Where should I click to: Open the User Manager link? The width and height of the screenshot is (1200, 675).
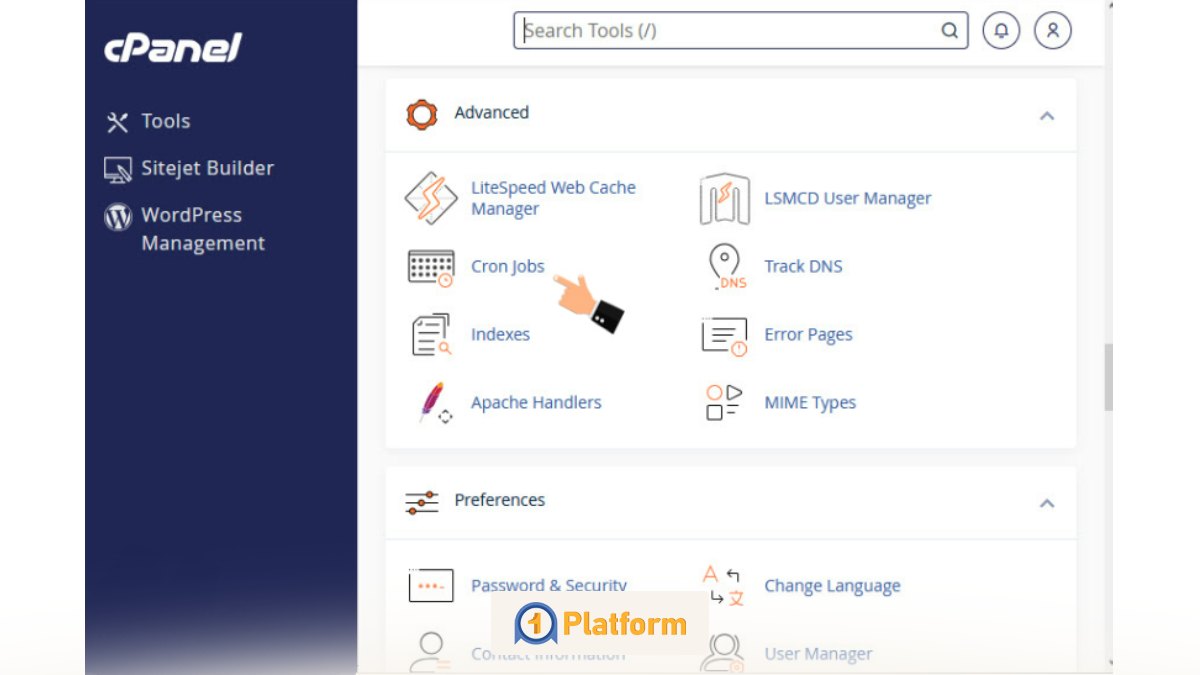point(818,653)
